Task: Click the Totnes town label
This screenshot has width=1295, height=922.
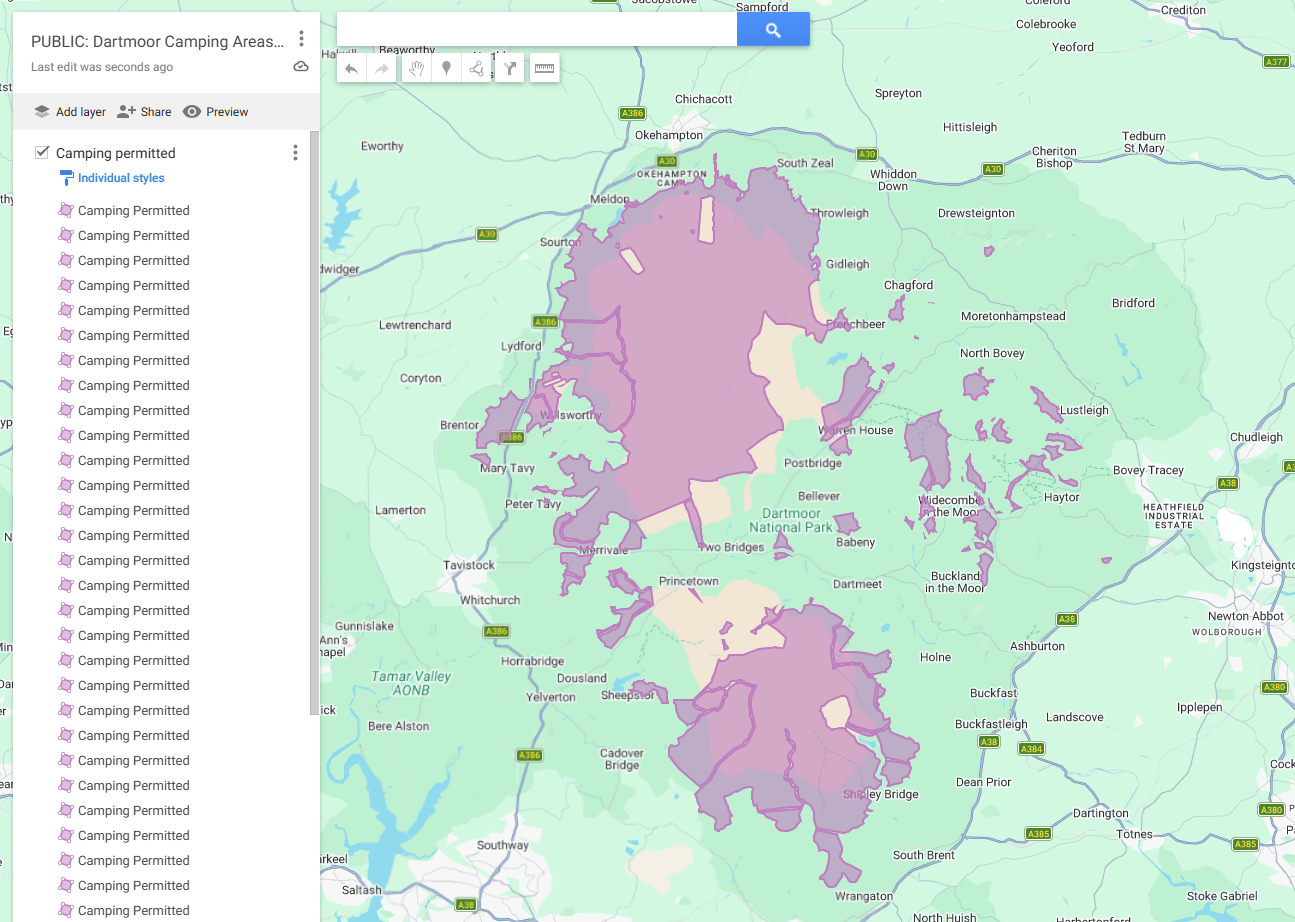Action: point(1134,834)
